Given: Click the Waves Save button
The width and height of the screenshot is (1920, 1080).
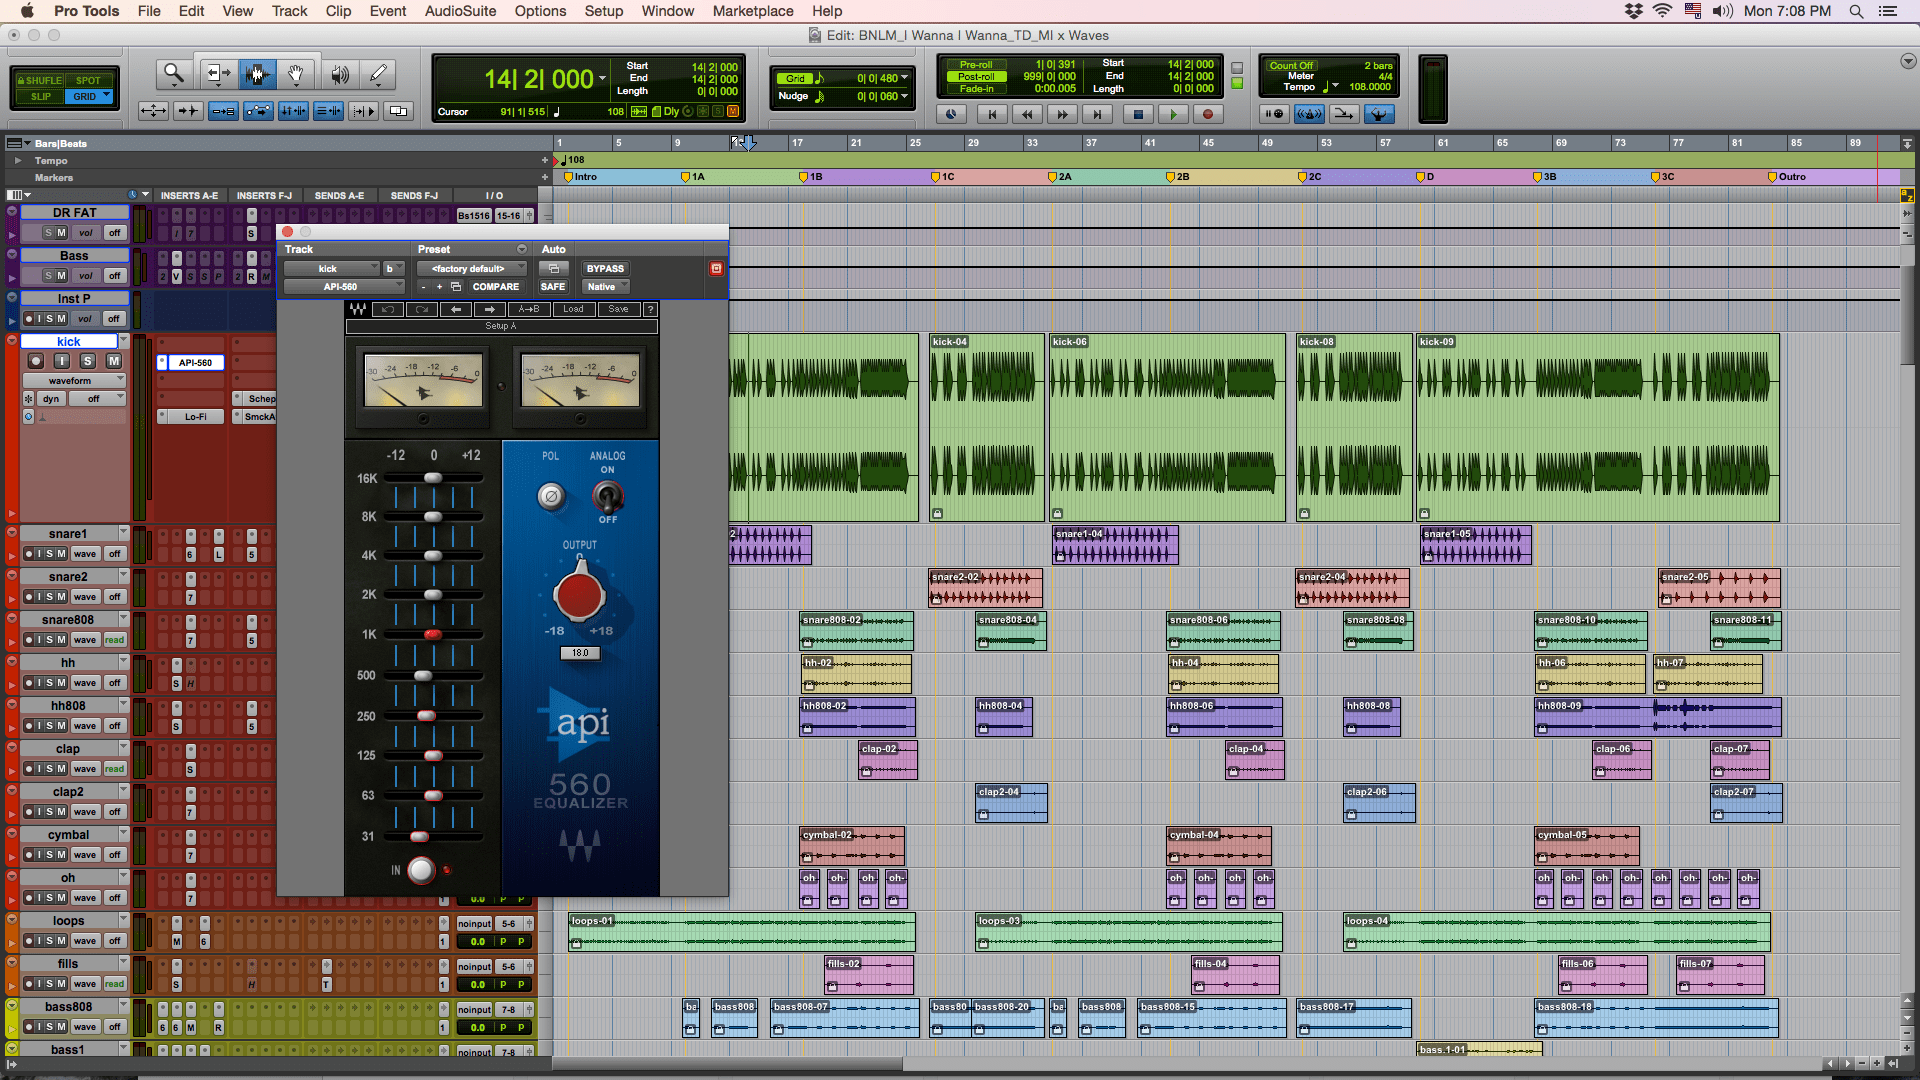Looking at the screenshot, I should click(x=619, y=309).
